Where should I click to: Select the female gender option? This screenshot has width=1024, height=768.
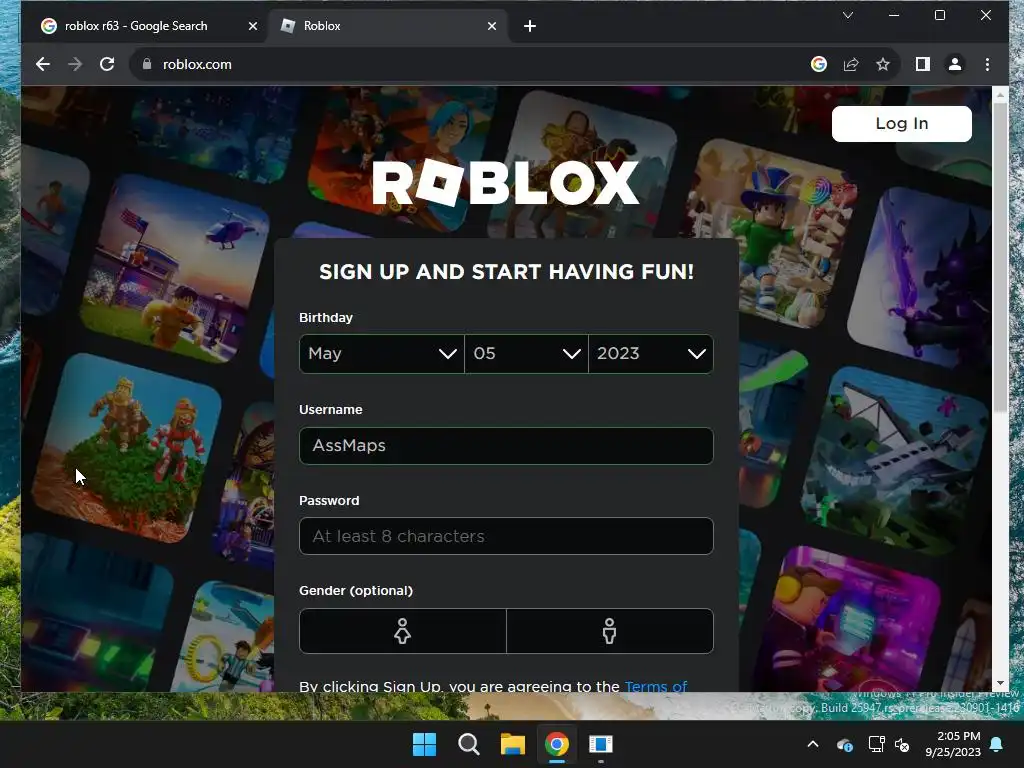[x=402, y=631]
